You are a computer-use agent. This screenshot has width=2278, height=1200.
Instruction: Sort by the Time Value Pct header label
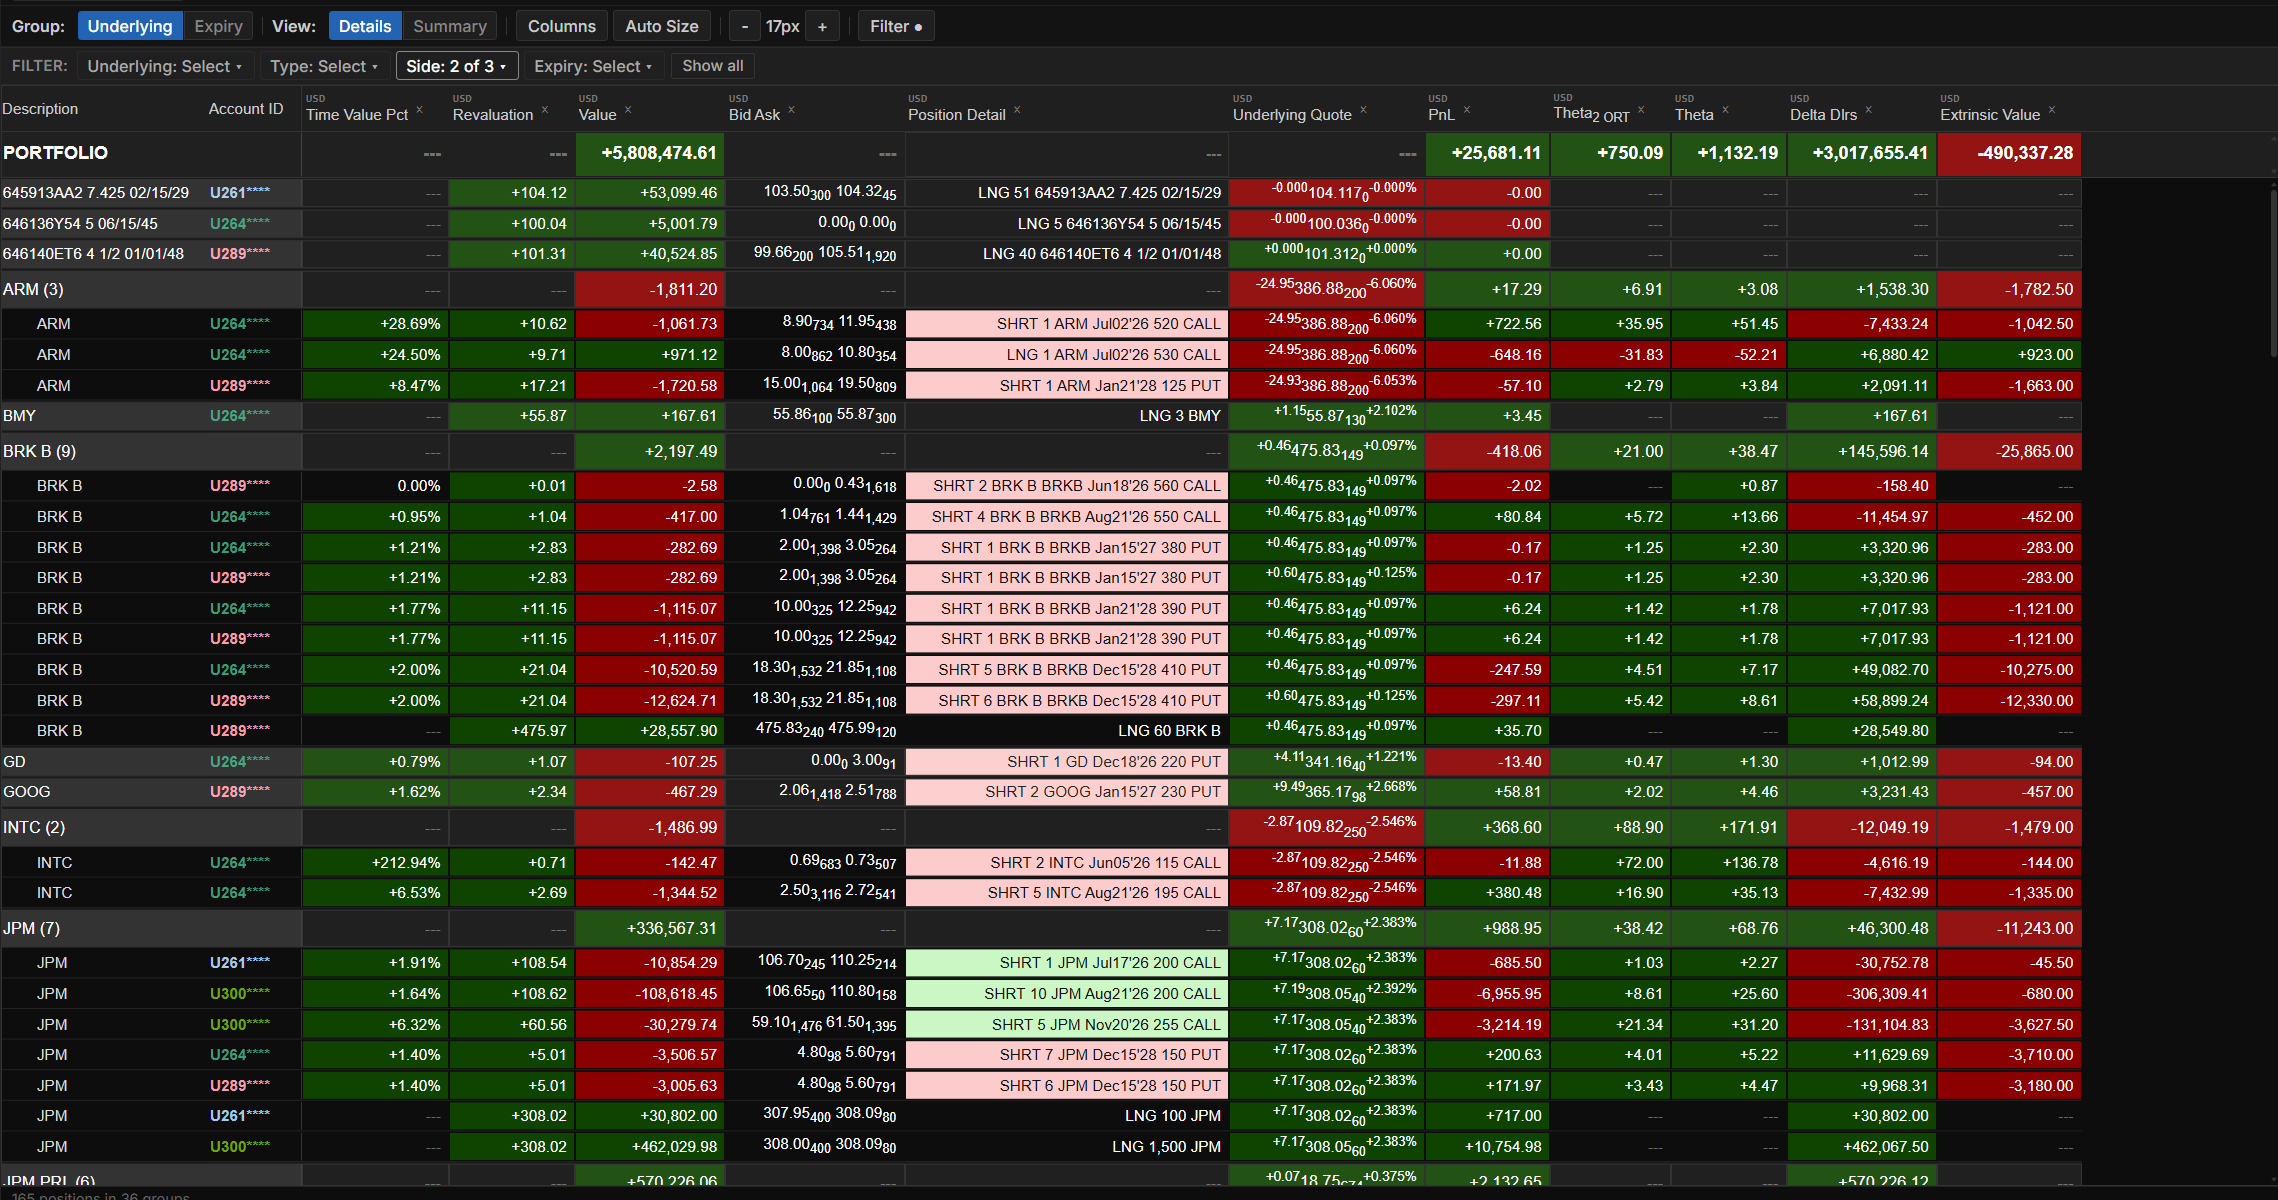click(357, 115)
